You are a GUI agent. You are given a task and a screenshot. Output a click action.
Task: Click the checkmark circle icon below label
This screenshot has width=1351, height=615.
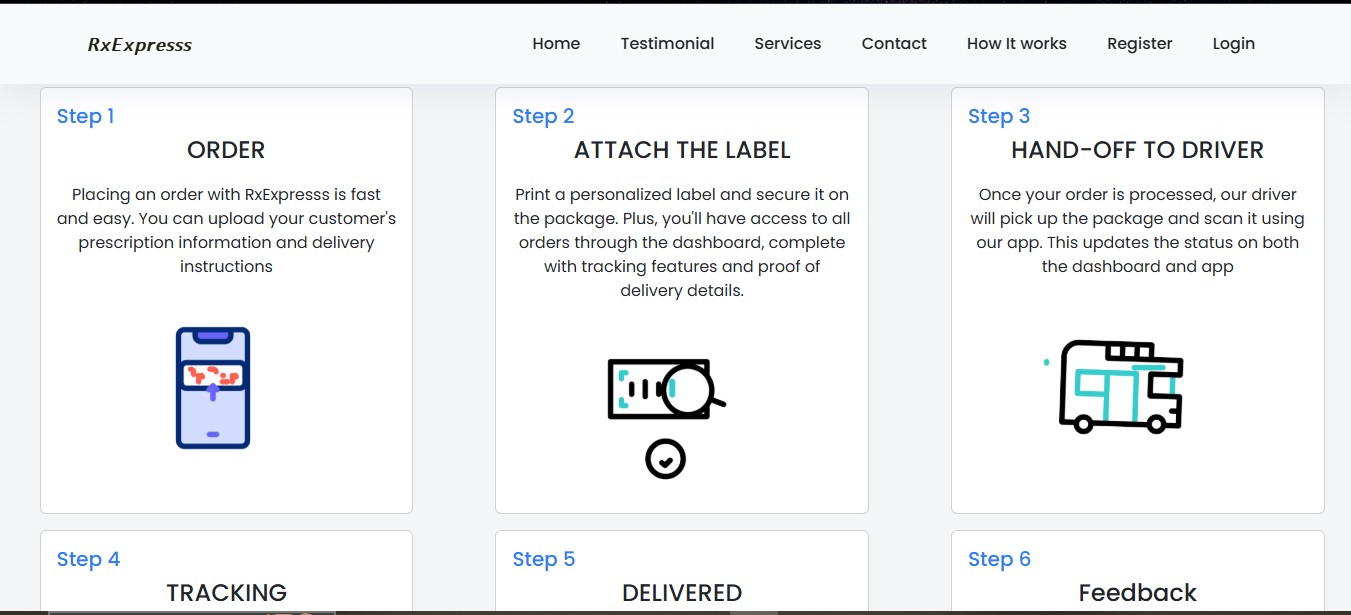coord(666,459)
